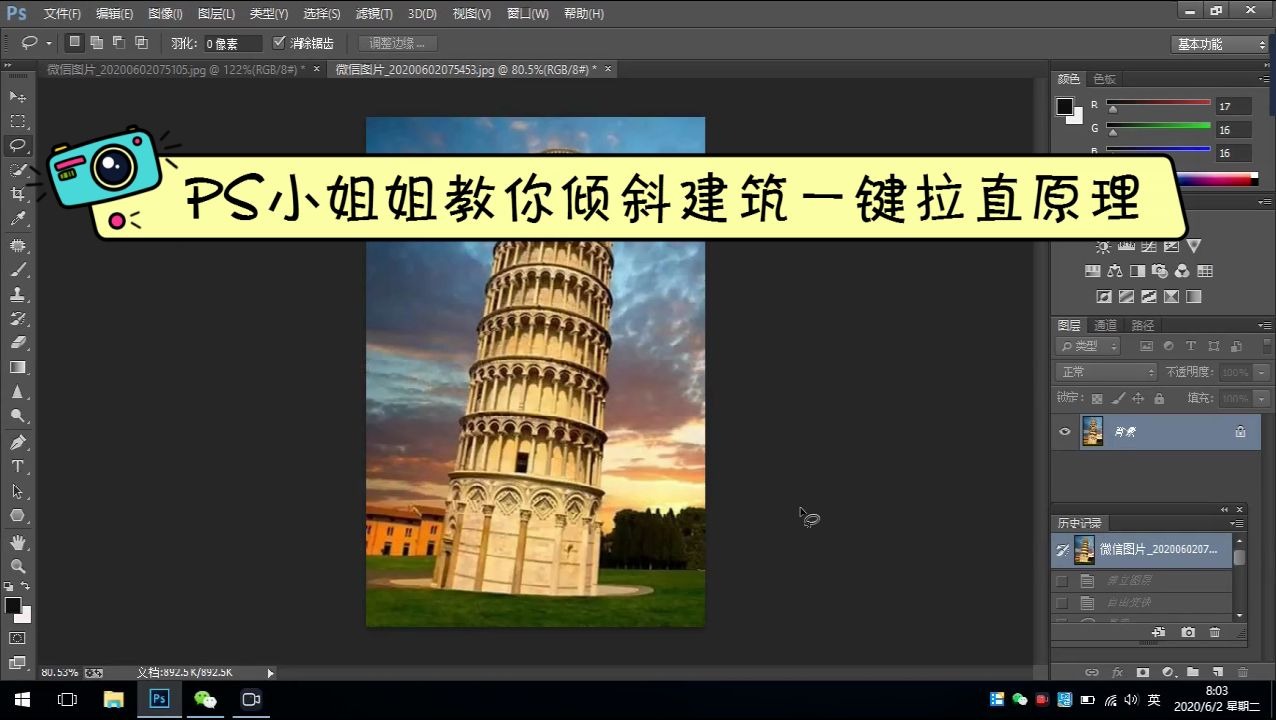Click the Photo Filter adjustment icon
This screenshot has height=720, width=1276.
1160,271
